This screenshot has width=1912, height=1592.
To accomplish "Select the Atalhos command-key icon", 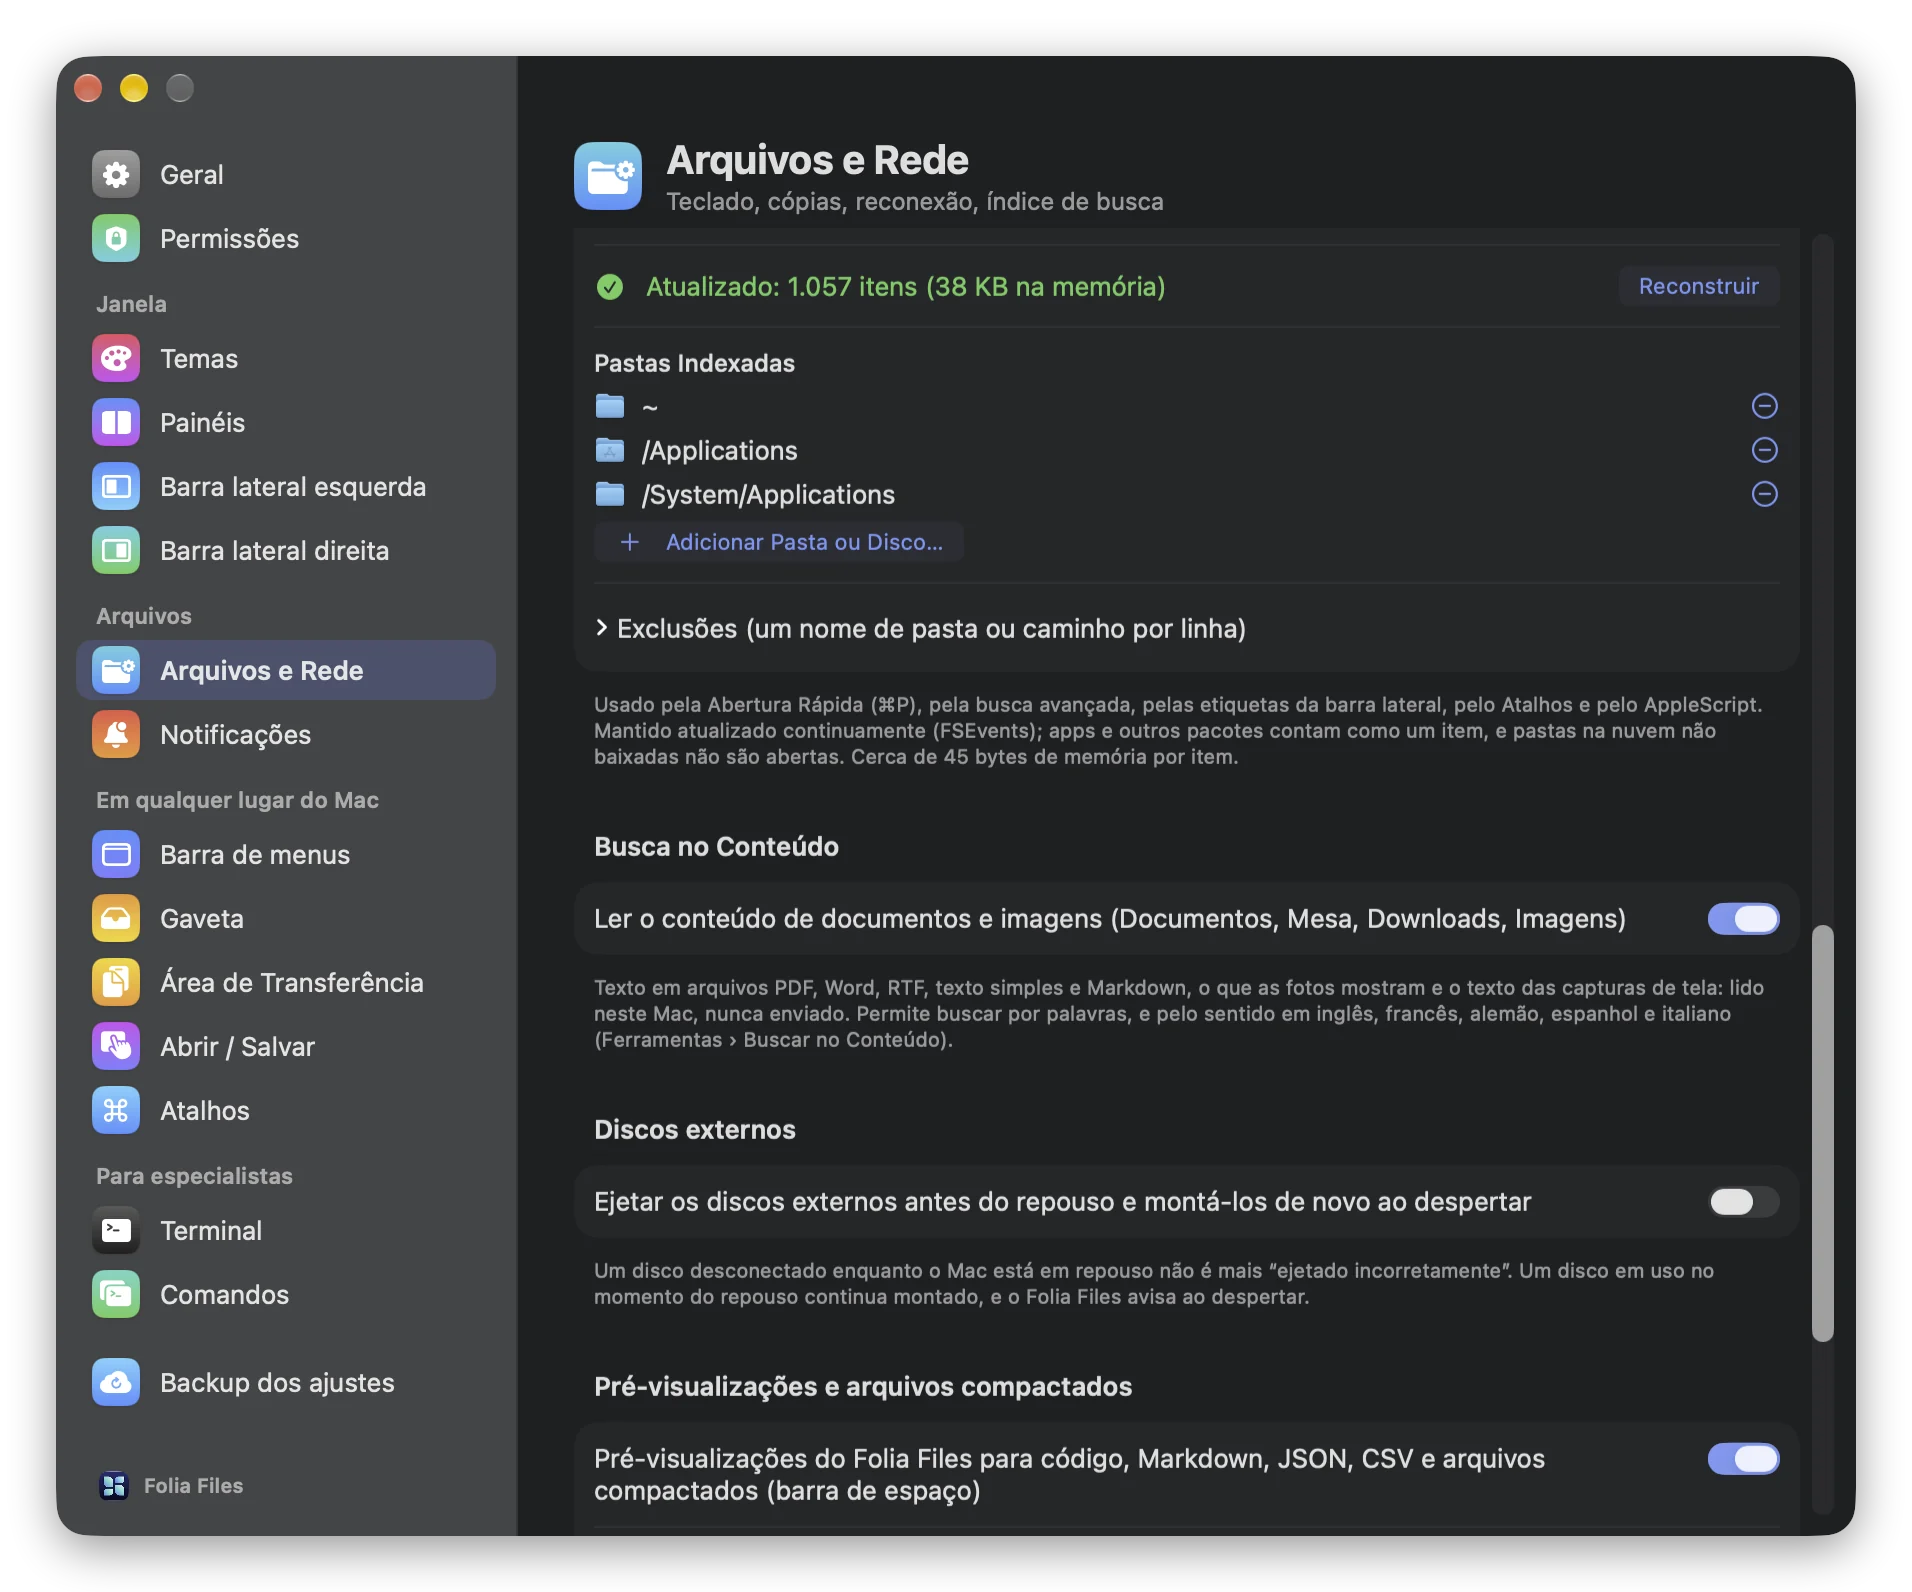I will coord(116,1111).
